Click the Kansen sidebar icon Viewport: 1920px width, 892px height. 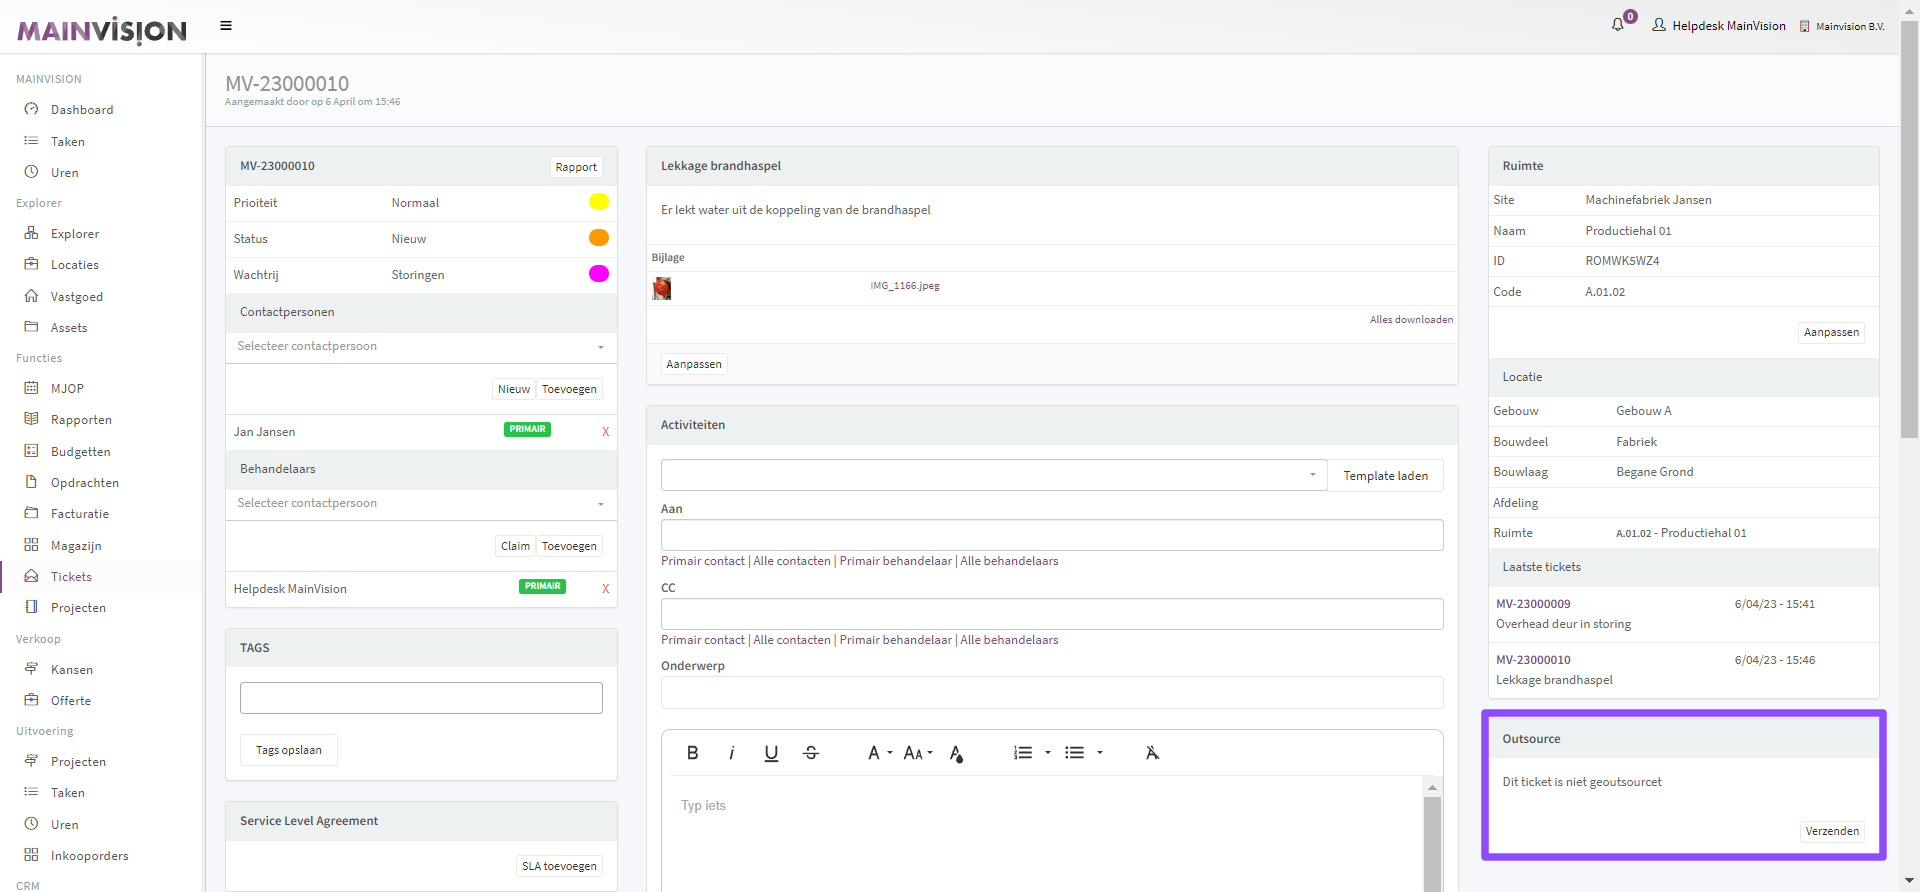[x=31, y=669]
